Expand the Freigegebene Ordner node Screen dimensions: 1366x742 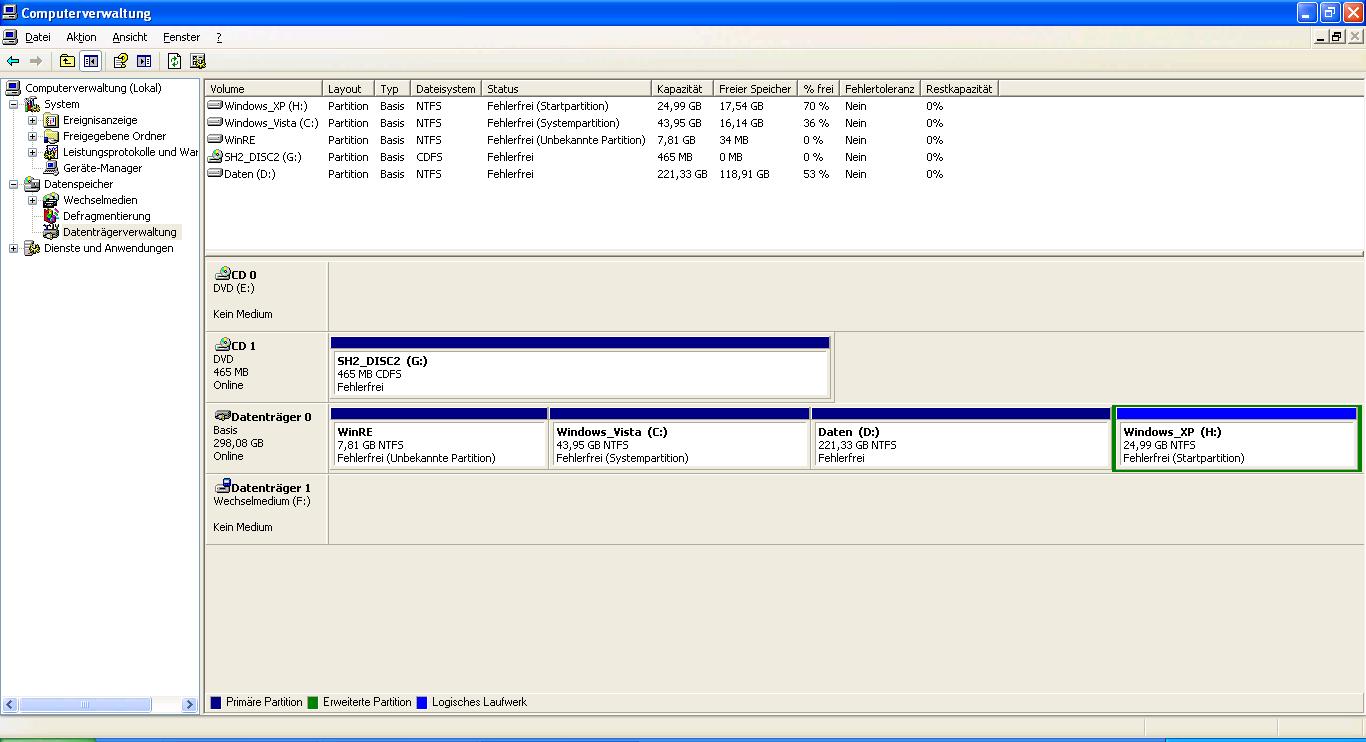pyautogui.click(x=33, y=136)
